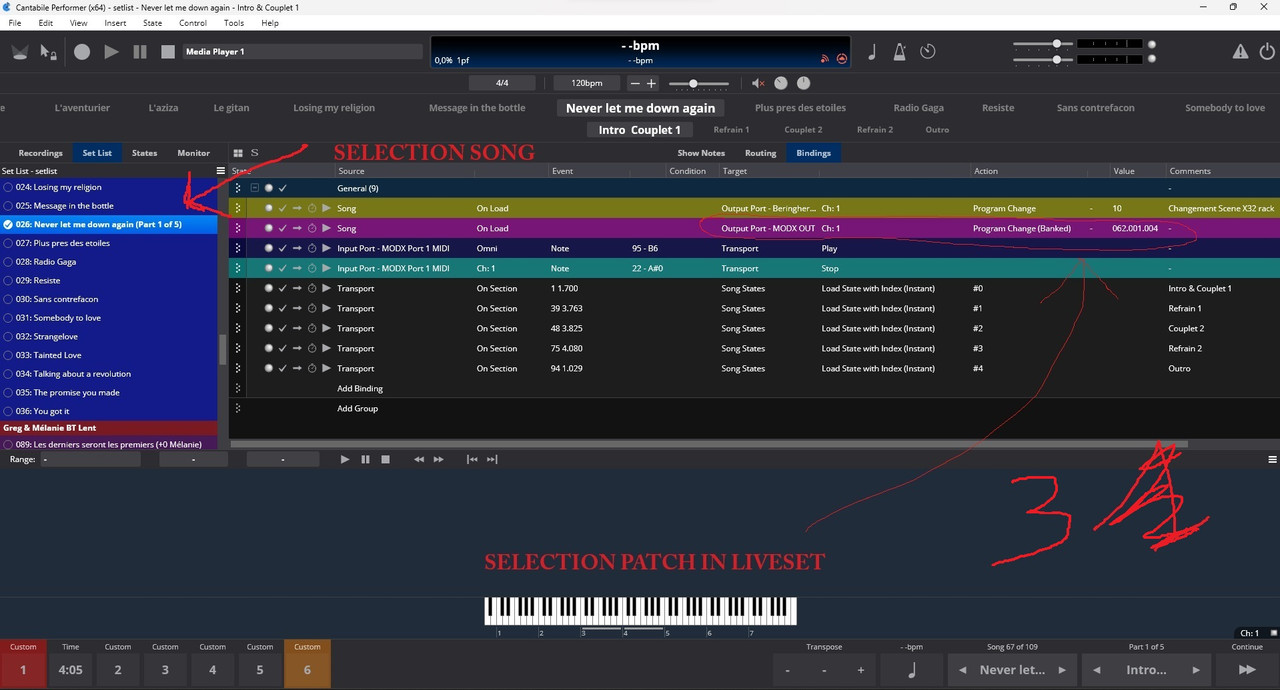Screen dimensions: 1280x690
Task: Select the 027: Plus pres des etoiles radio button
Action: click(x=8, y=243)
